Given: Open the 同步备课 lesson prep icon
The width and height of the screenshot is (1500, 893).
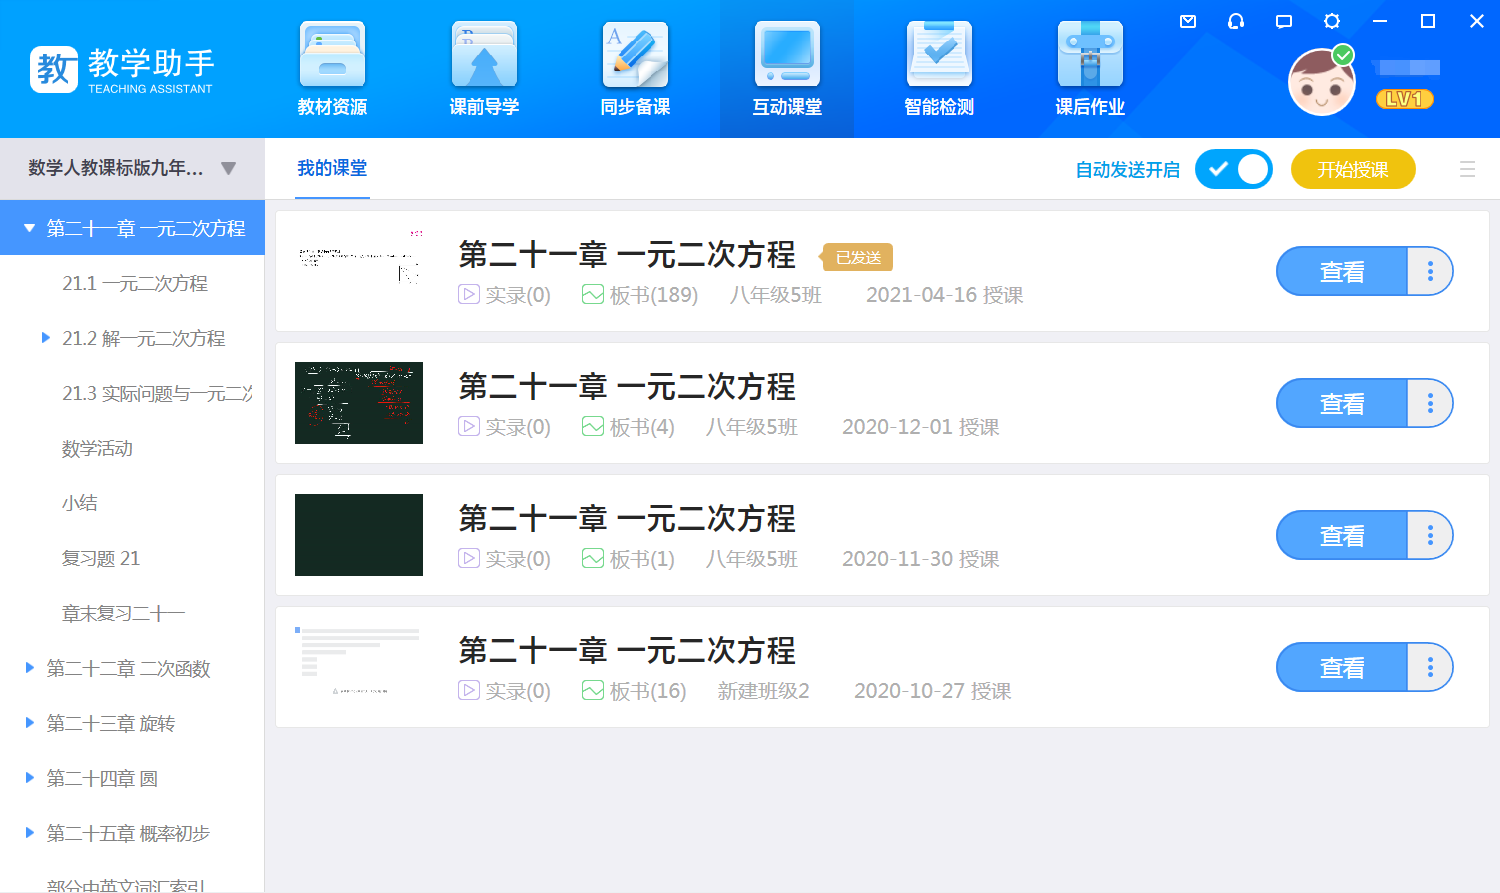Looking at the screenshot, I should click(635, 68).
